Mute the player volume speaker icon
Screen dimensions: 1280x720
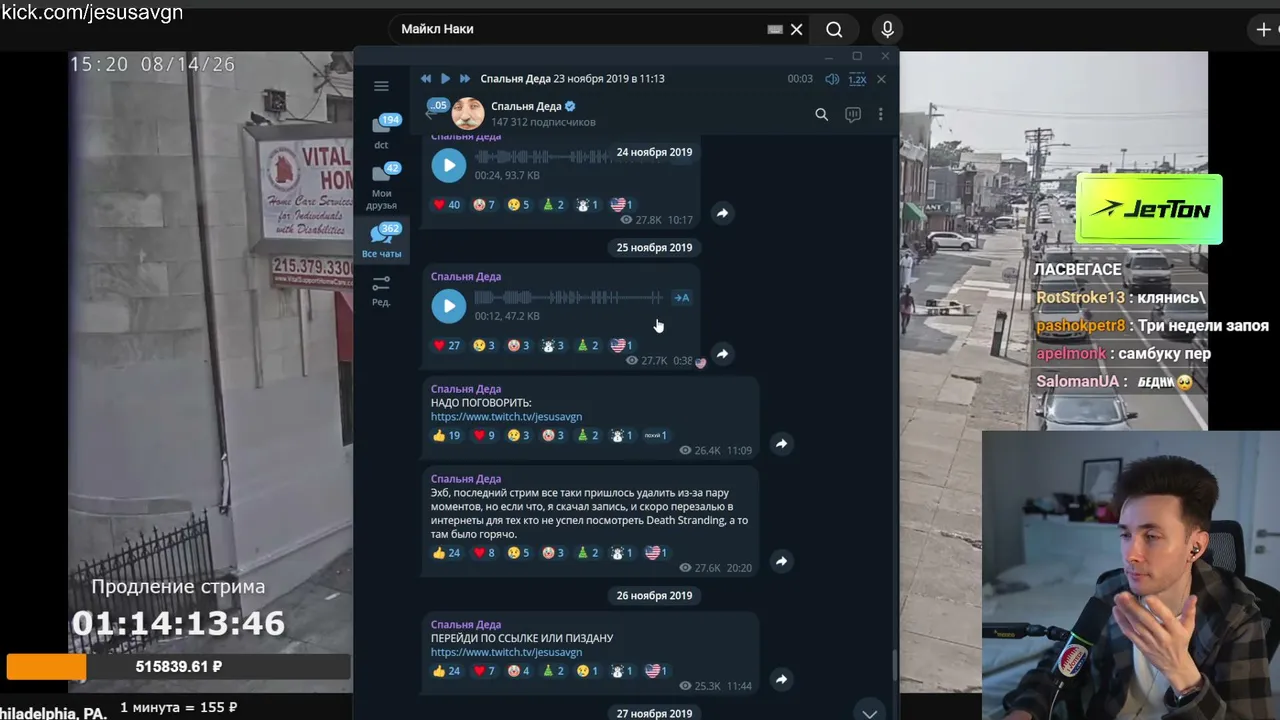(832, 79)
